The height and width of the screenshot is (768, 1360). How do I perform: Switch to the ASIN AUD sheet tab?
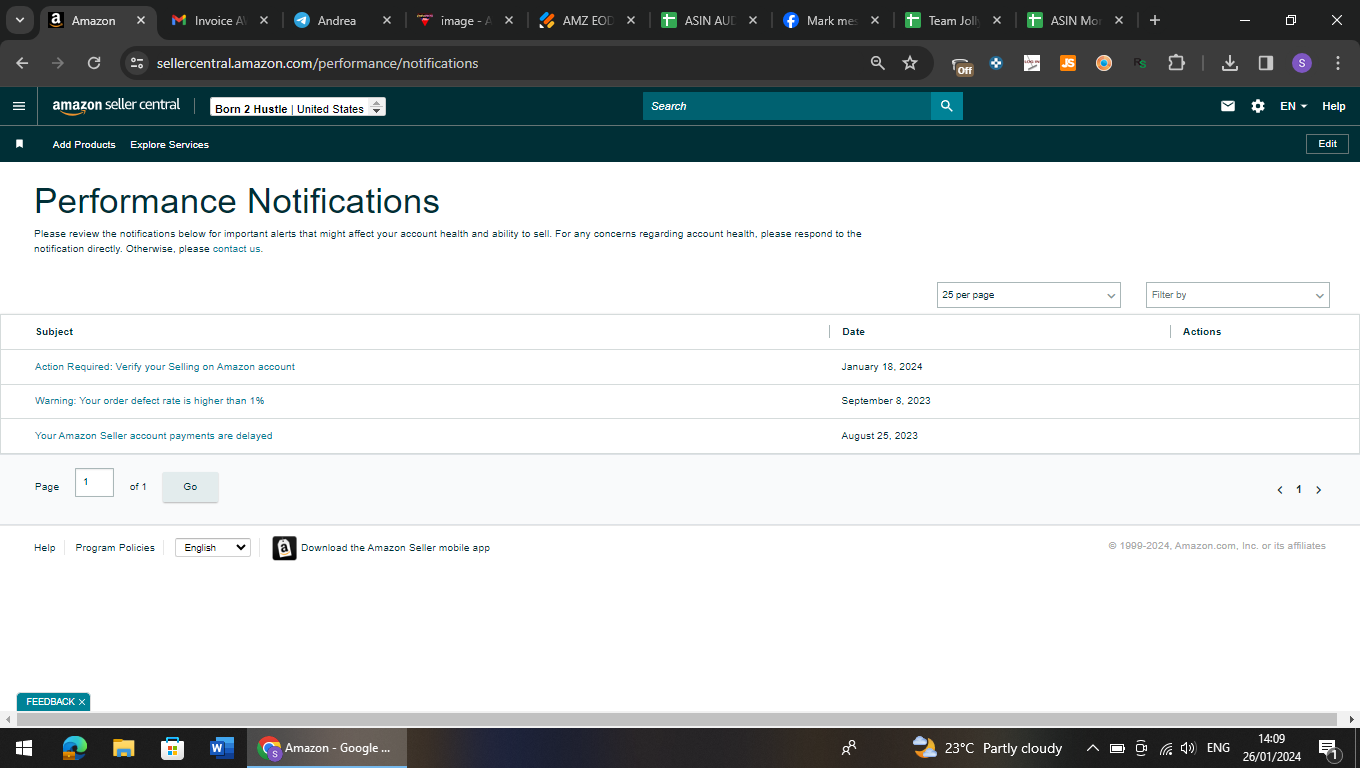tap(709, 21)
